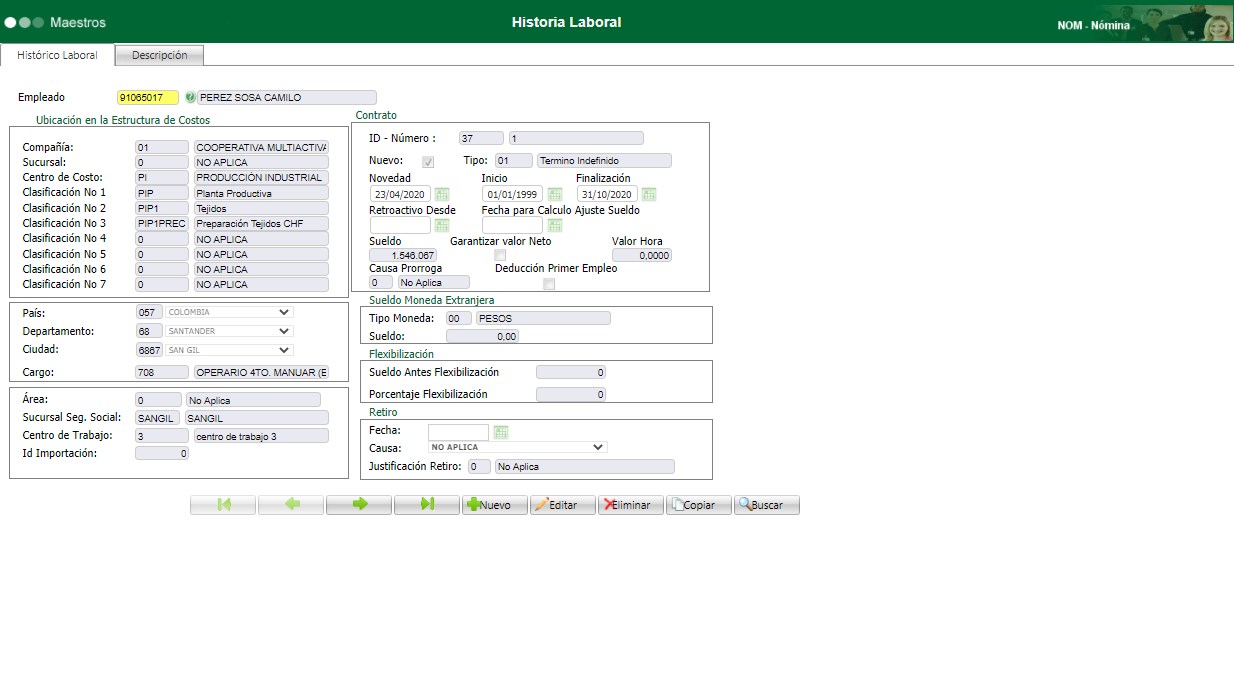Image resolution: width=1234 pixels, height=698 pixels.
Task: Enable Garantizar valor Neto checkbox
Action: point(500,256)
